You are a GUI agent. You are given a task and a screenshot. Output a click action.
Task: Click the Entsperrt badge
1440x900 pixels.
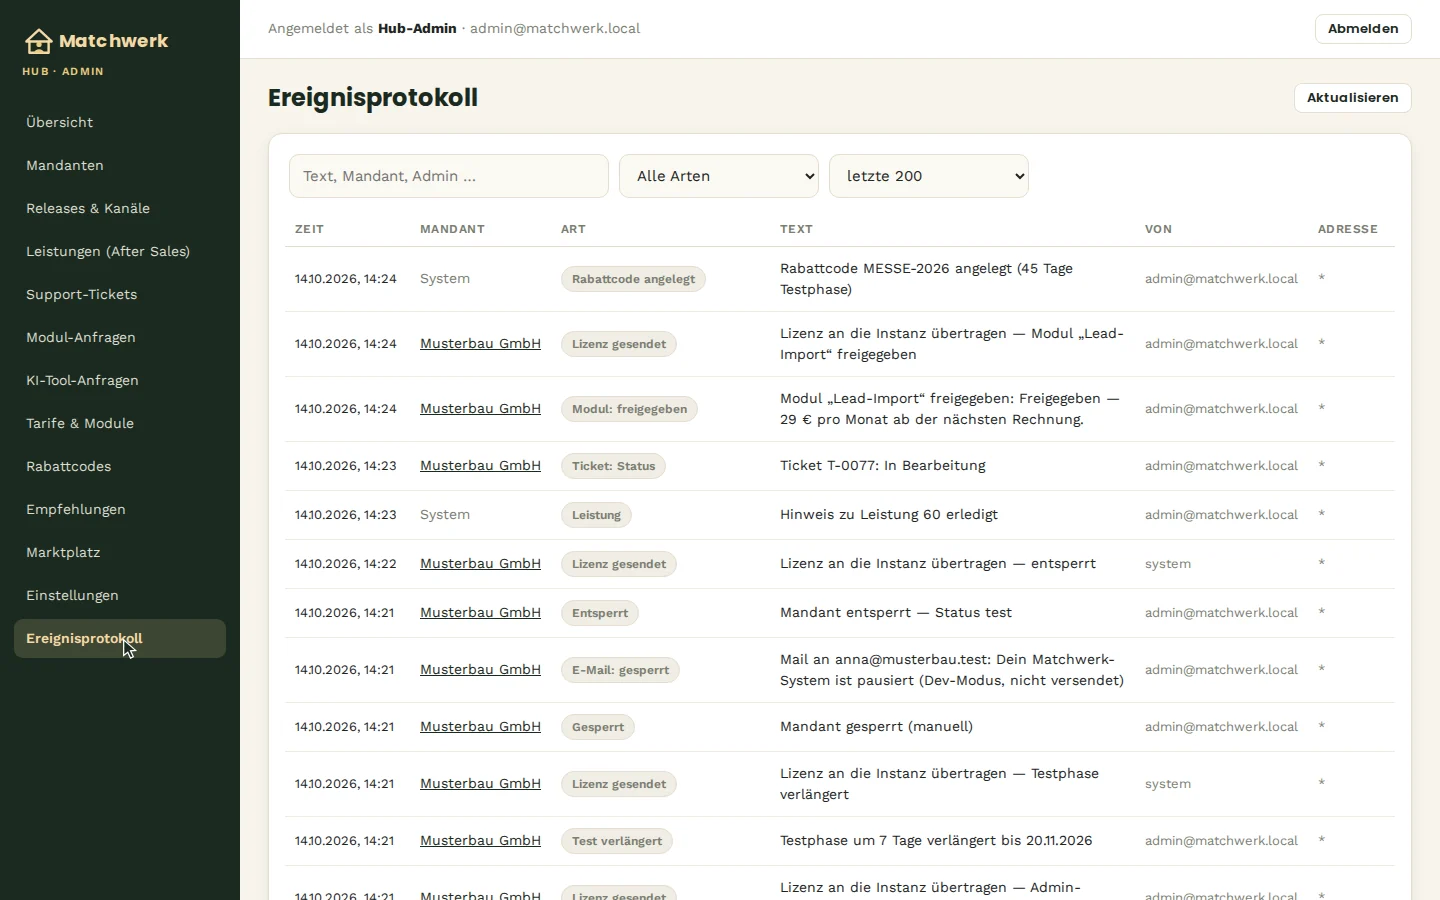click(x=600, y=613)
